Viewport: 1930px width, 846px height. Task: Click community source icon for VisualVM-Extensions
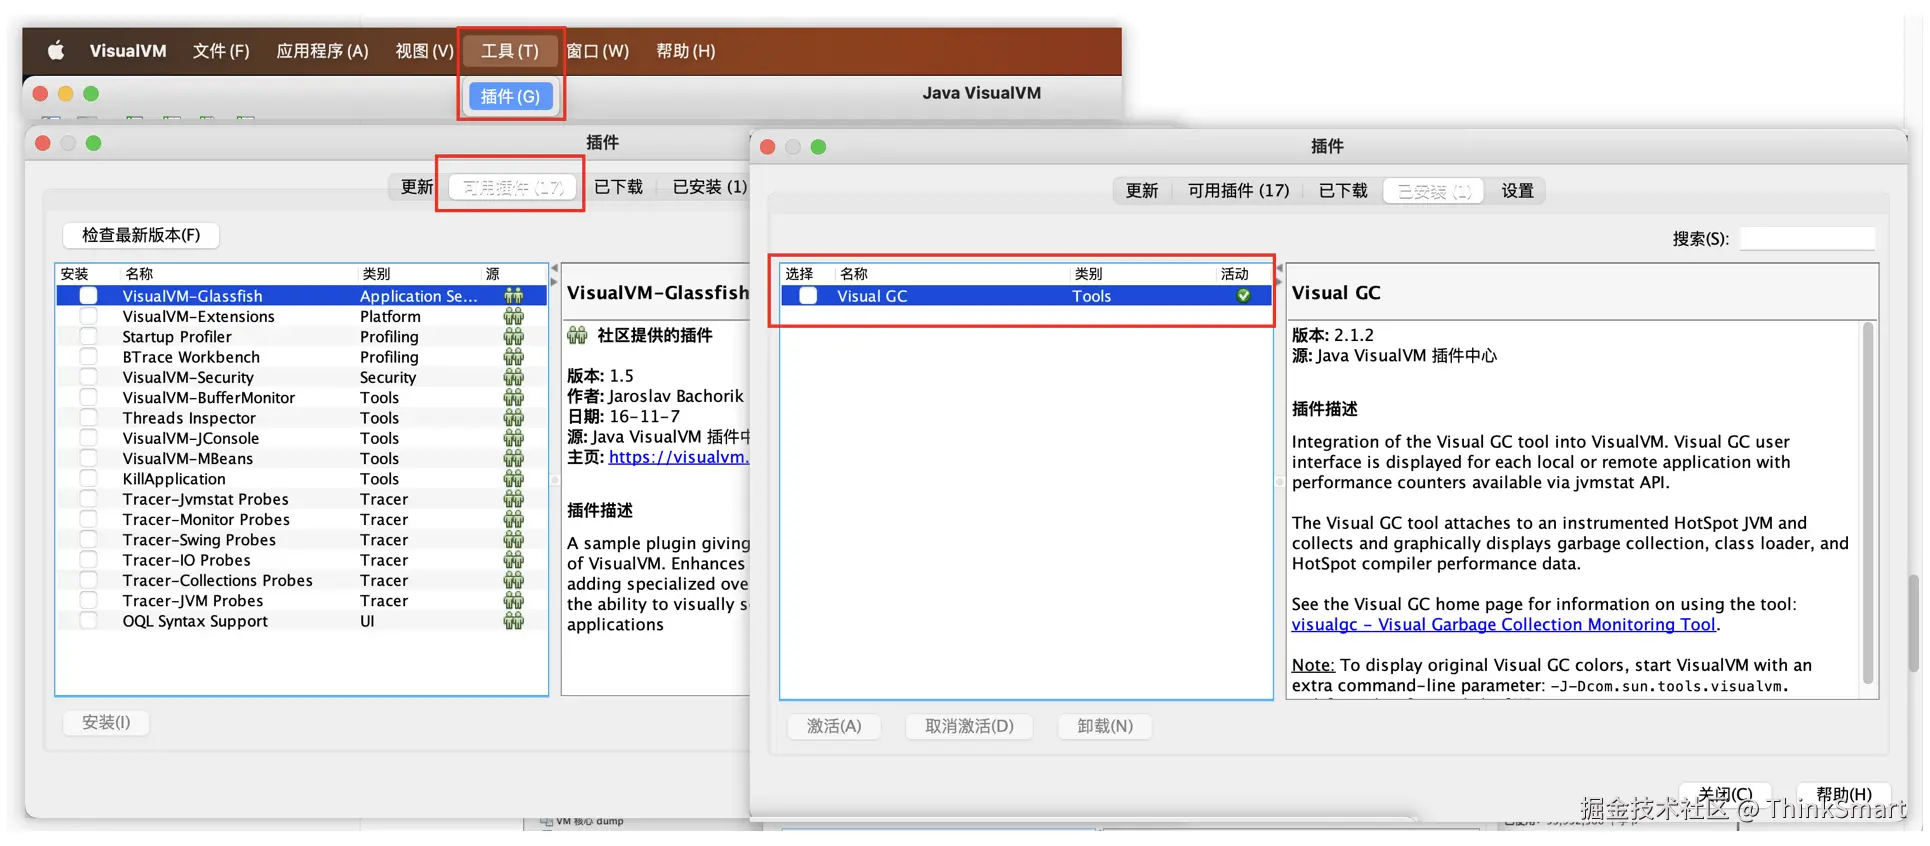(514, 316)
